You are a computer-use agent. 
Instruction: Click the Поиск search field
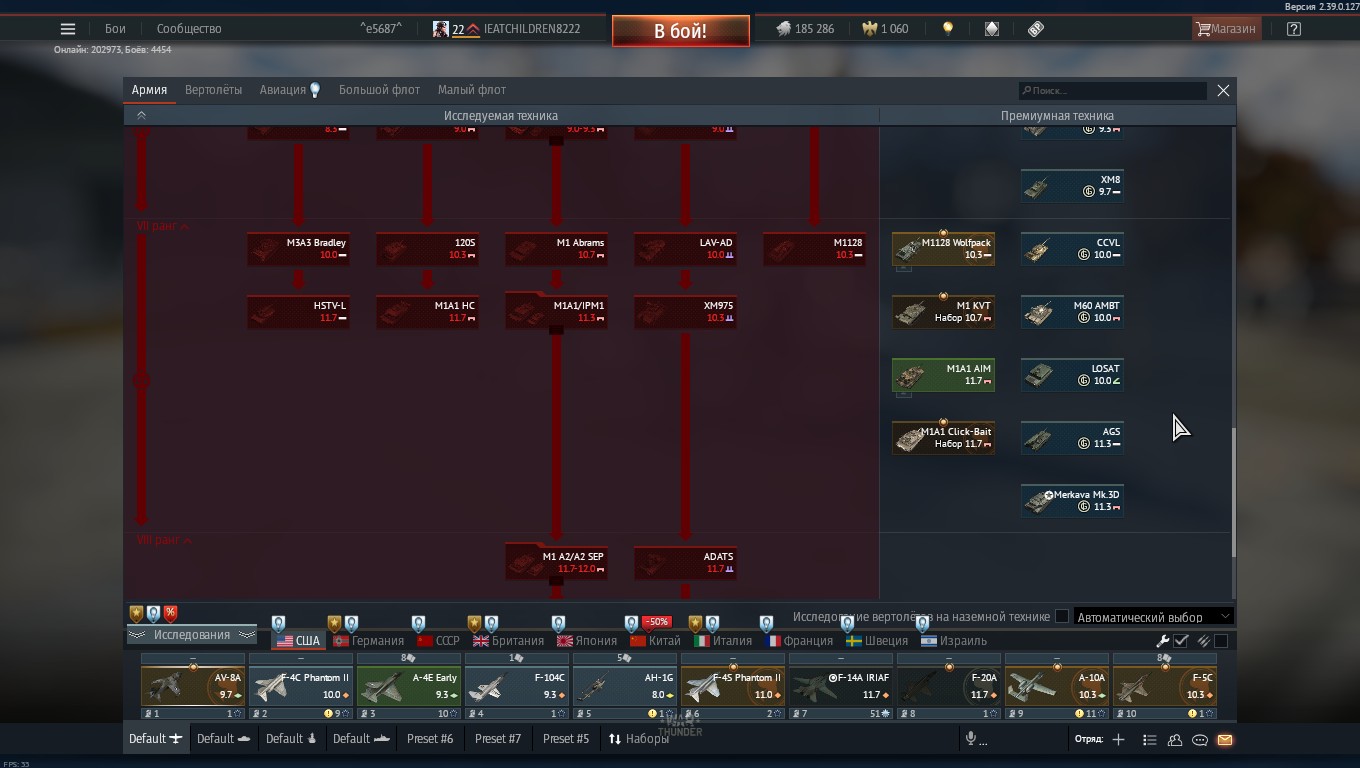pos(1113,91)
